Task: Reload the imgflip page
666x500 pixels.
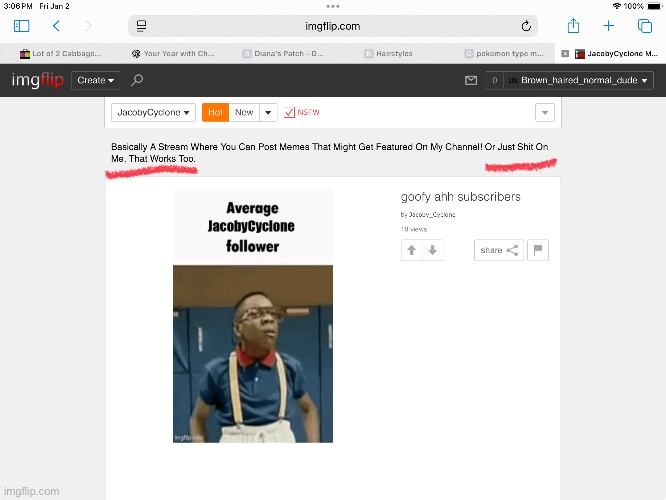Action: coord(526,26)
